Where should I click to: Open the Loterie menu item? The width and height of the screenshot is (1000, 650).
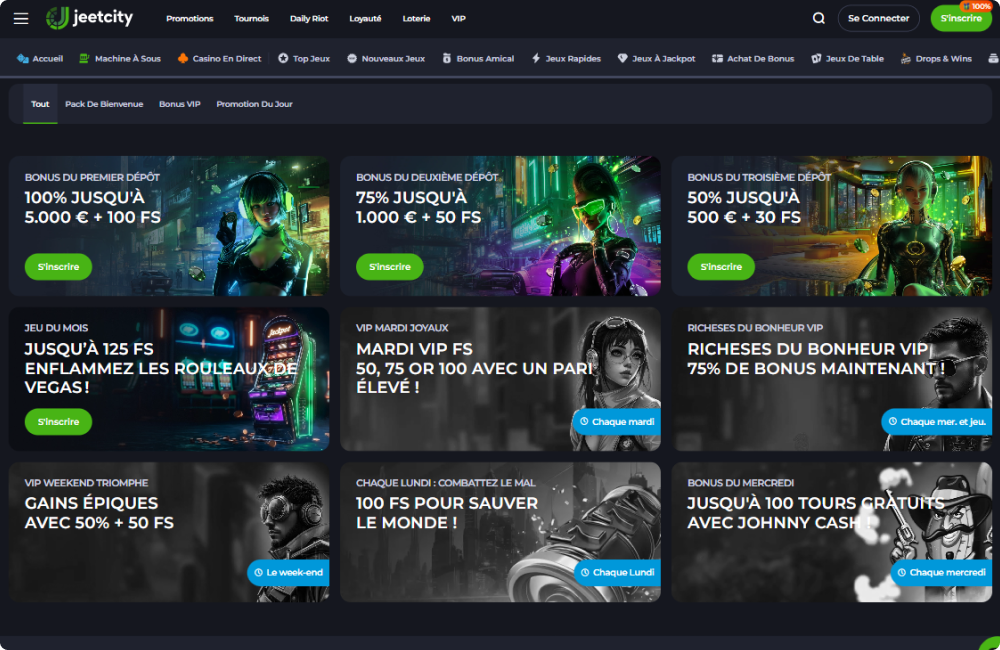pos(416,18)
